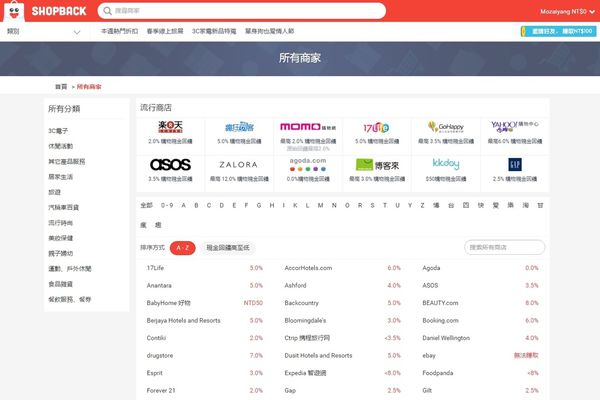Open the Dusit Hotels and Resorts row
Screen dimensions: 600x400
click(x=342, y=356)
